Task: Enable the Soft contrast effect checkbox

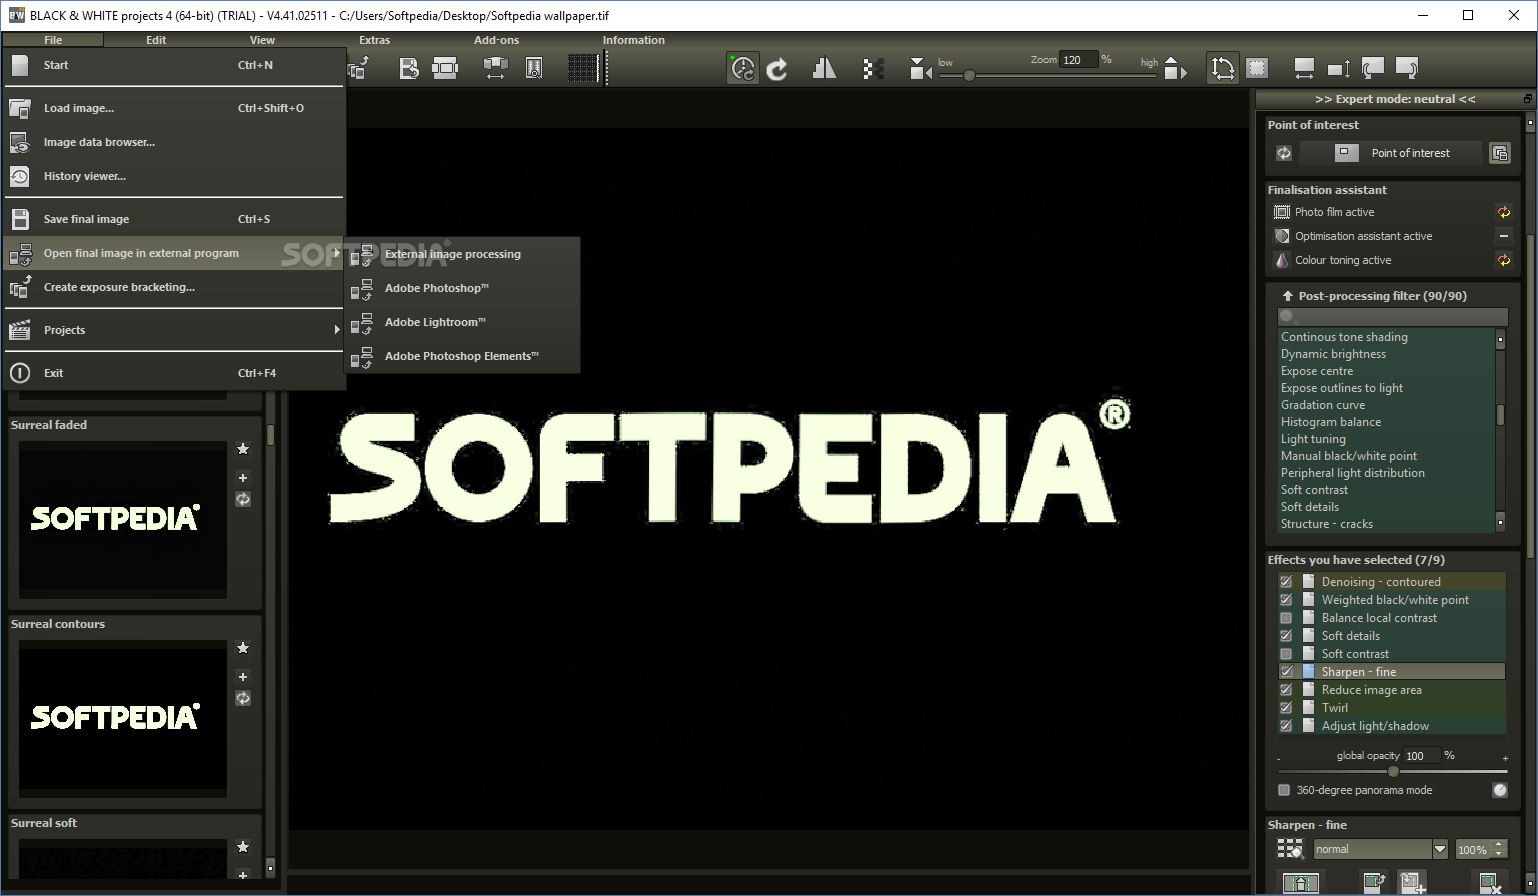Action: click(1286, 654)
